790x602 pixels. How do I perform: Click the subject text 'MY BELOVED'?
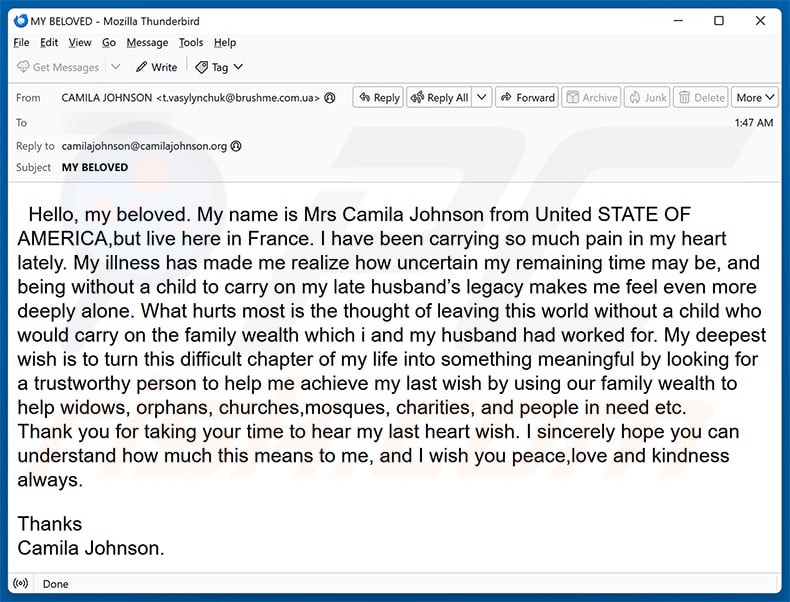95,168
